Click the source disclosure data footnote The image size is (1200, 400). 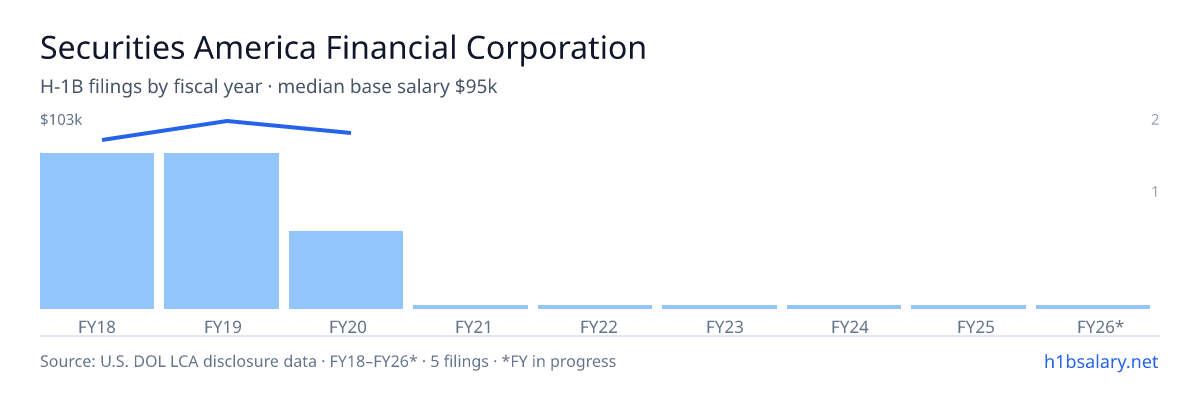328,361
